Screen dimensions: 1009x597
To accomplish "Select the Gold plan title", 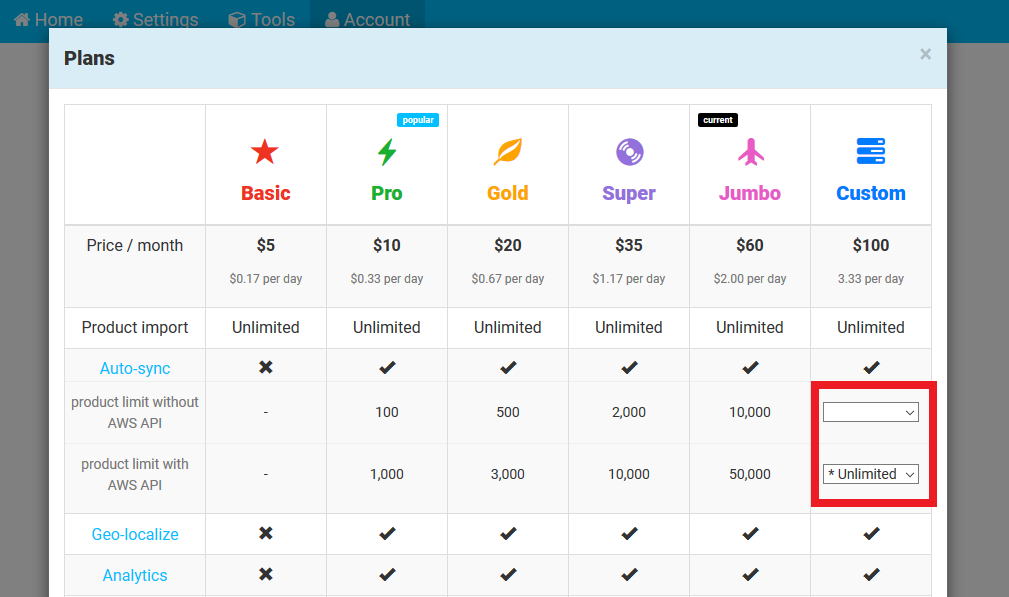I will coord(508,193).
